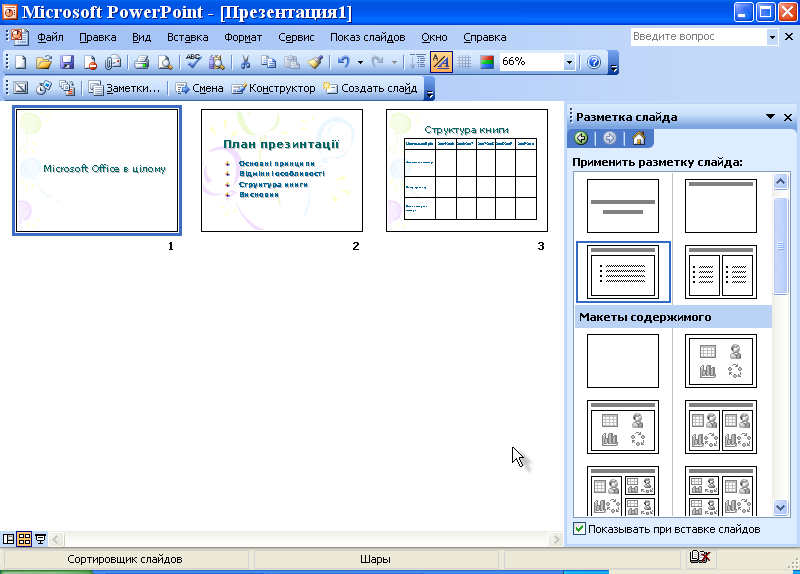Click layout pane scroll up arrow
The width and height of the screenshot is (800, 574).
pyautogui.click(x=780, y=182)
